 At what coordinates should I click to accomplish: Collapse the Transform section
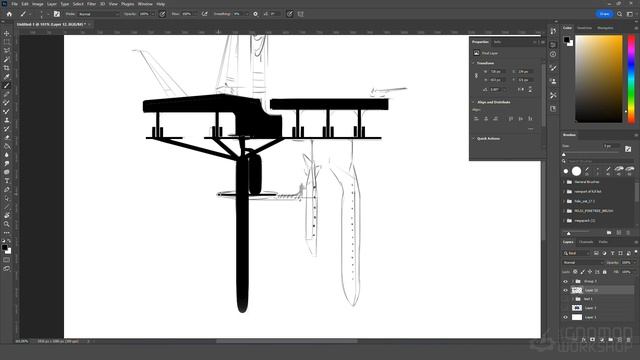point(473,63)
